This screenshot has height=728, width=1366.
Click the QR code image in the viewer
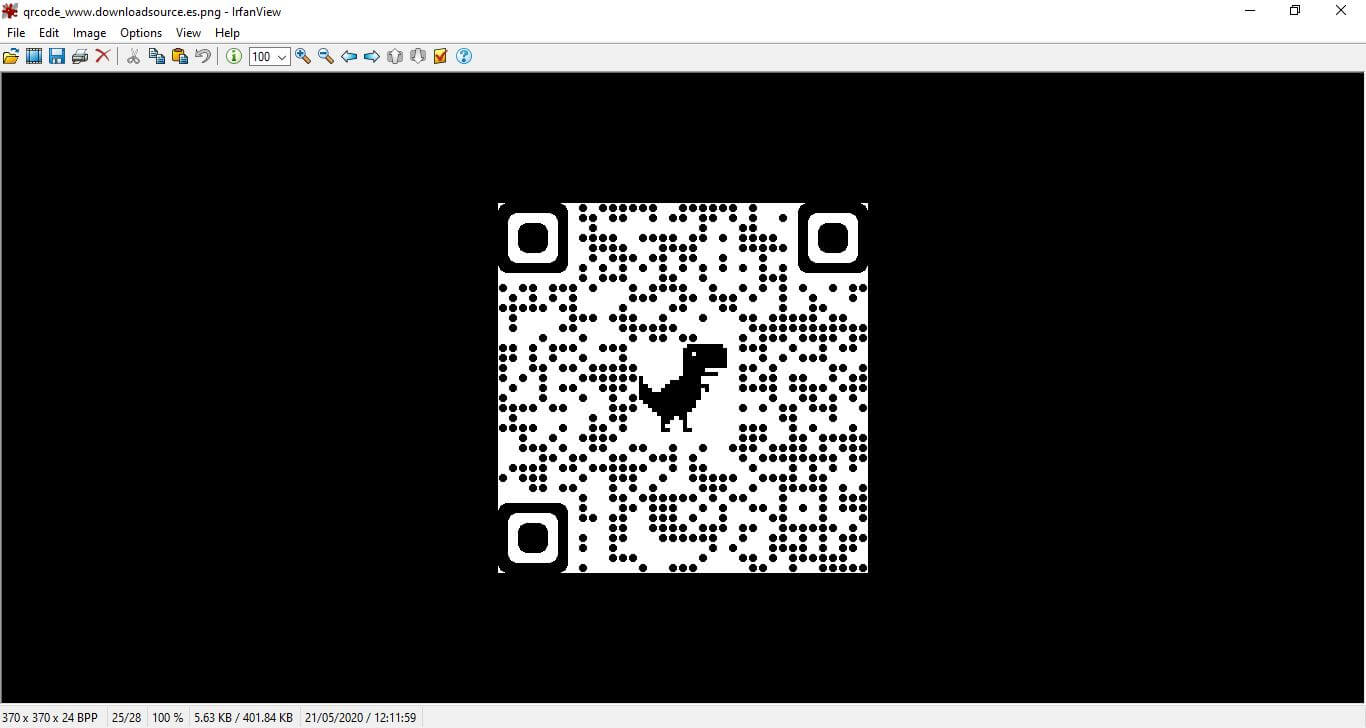pos(683,388)
